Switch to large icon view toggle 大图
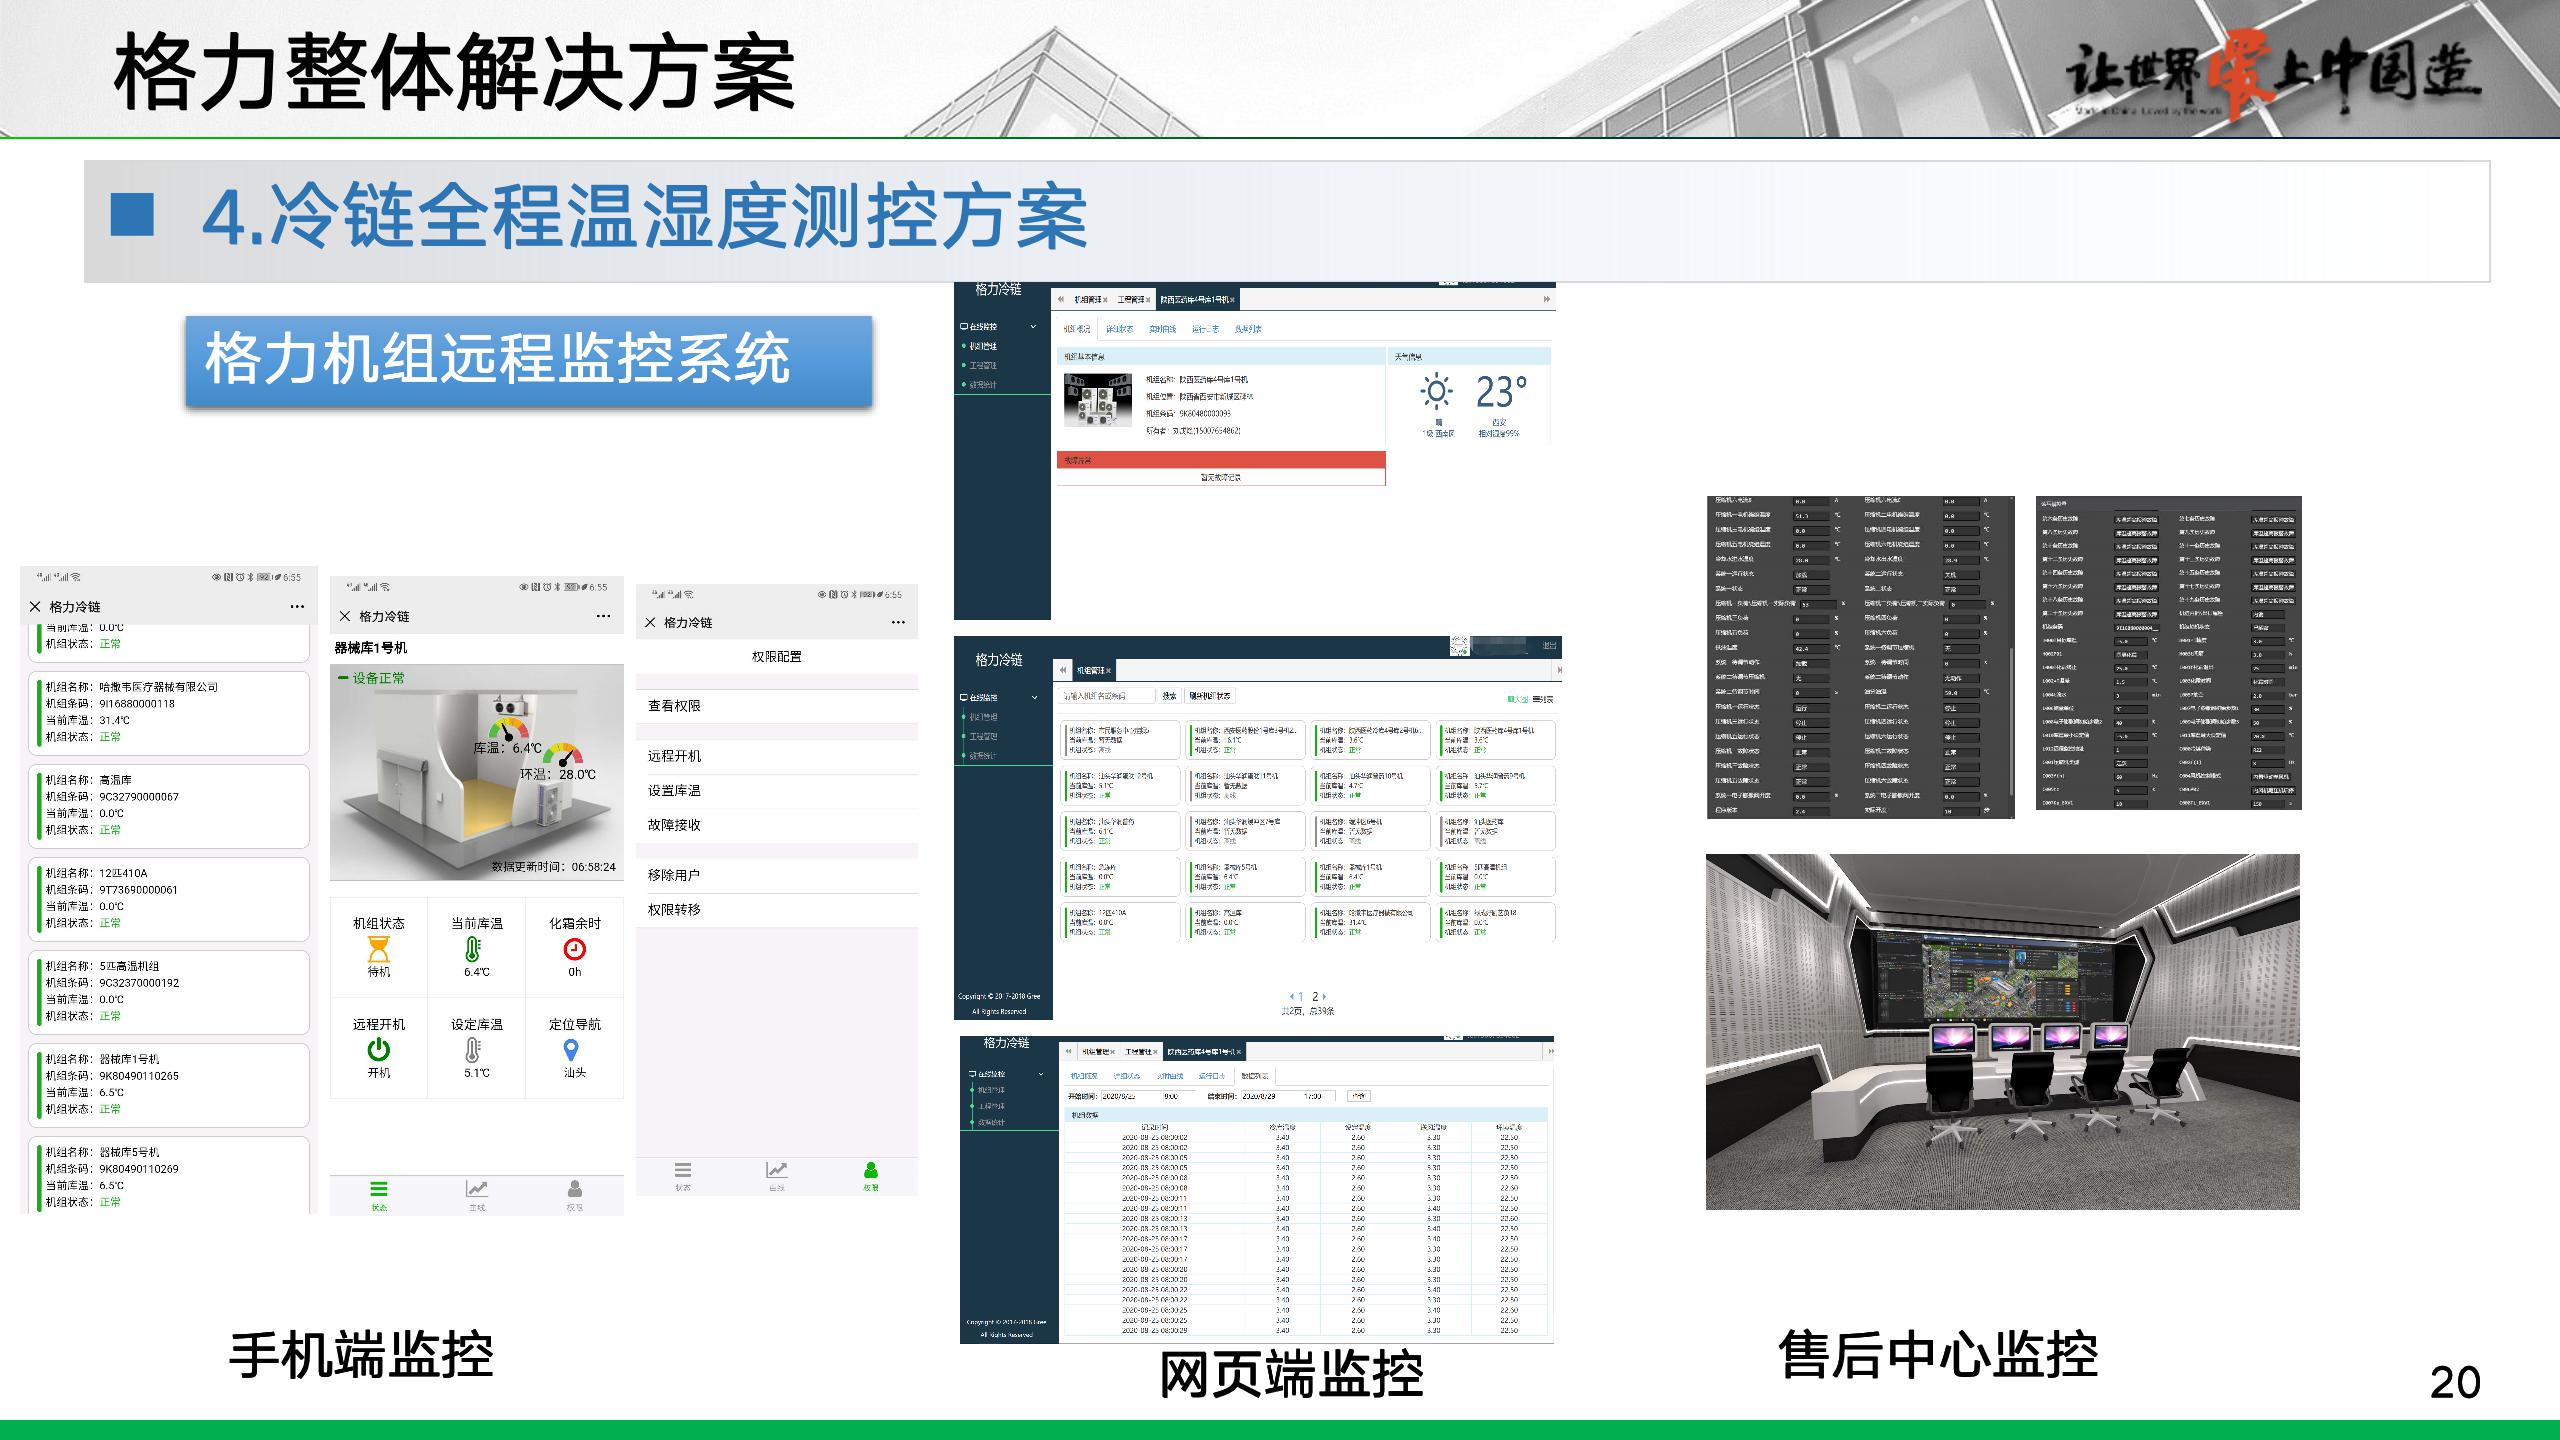 tap(1517, 699)
